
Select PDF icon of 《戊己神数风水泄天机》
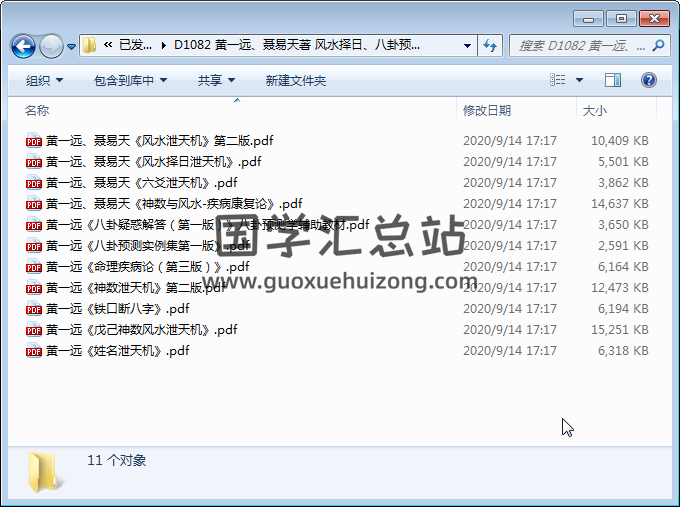(x=34, y=330)
